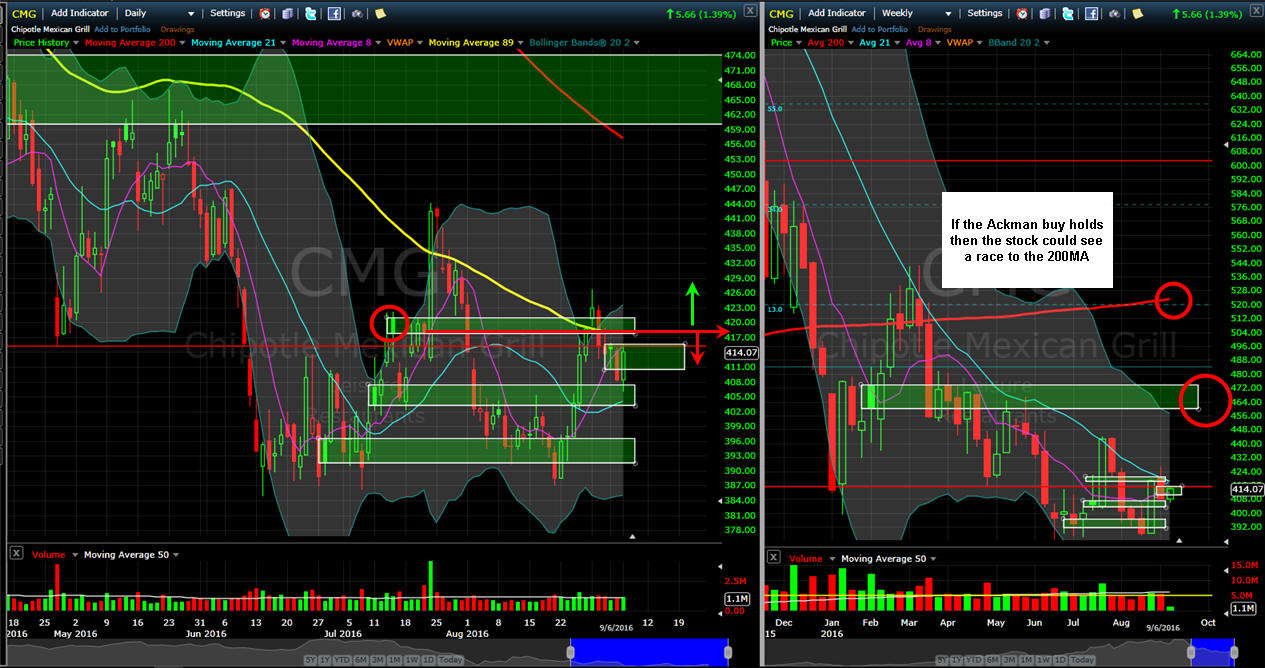The image size is (1265, 668).
Task: Open Add Indicator menu in daily chart
Action: click(81, 14)
